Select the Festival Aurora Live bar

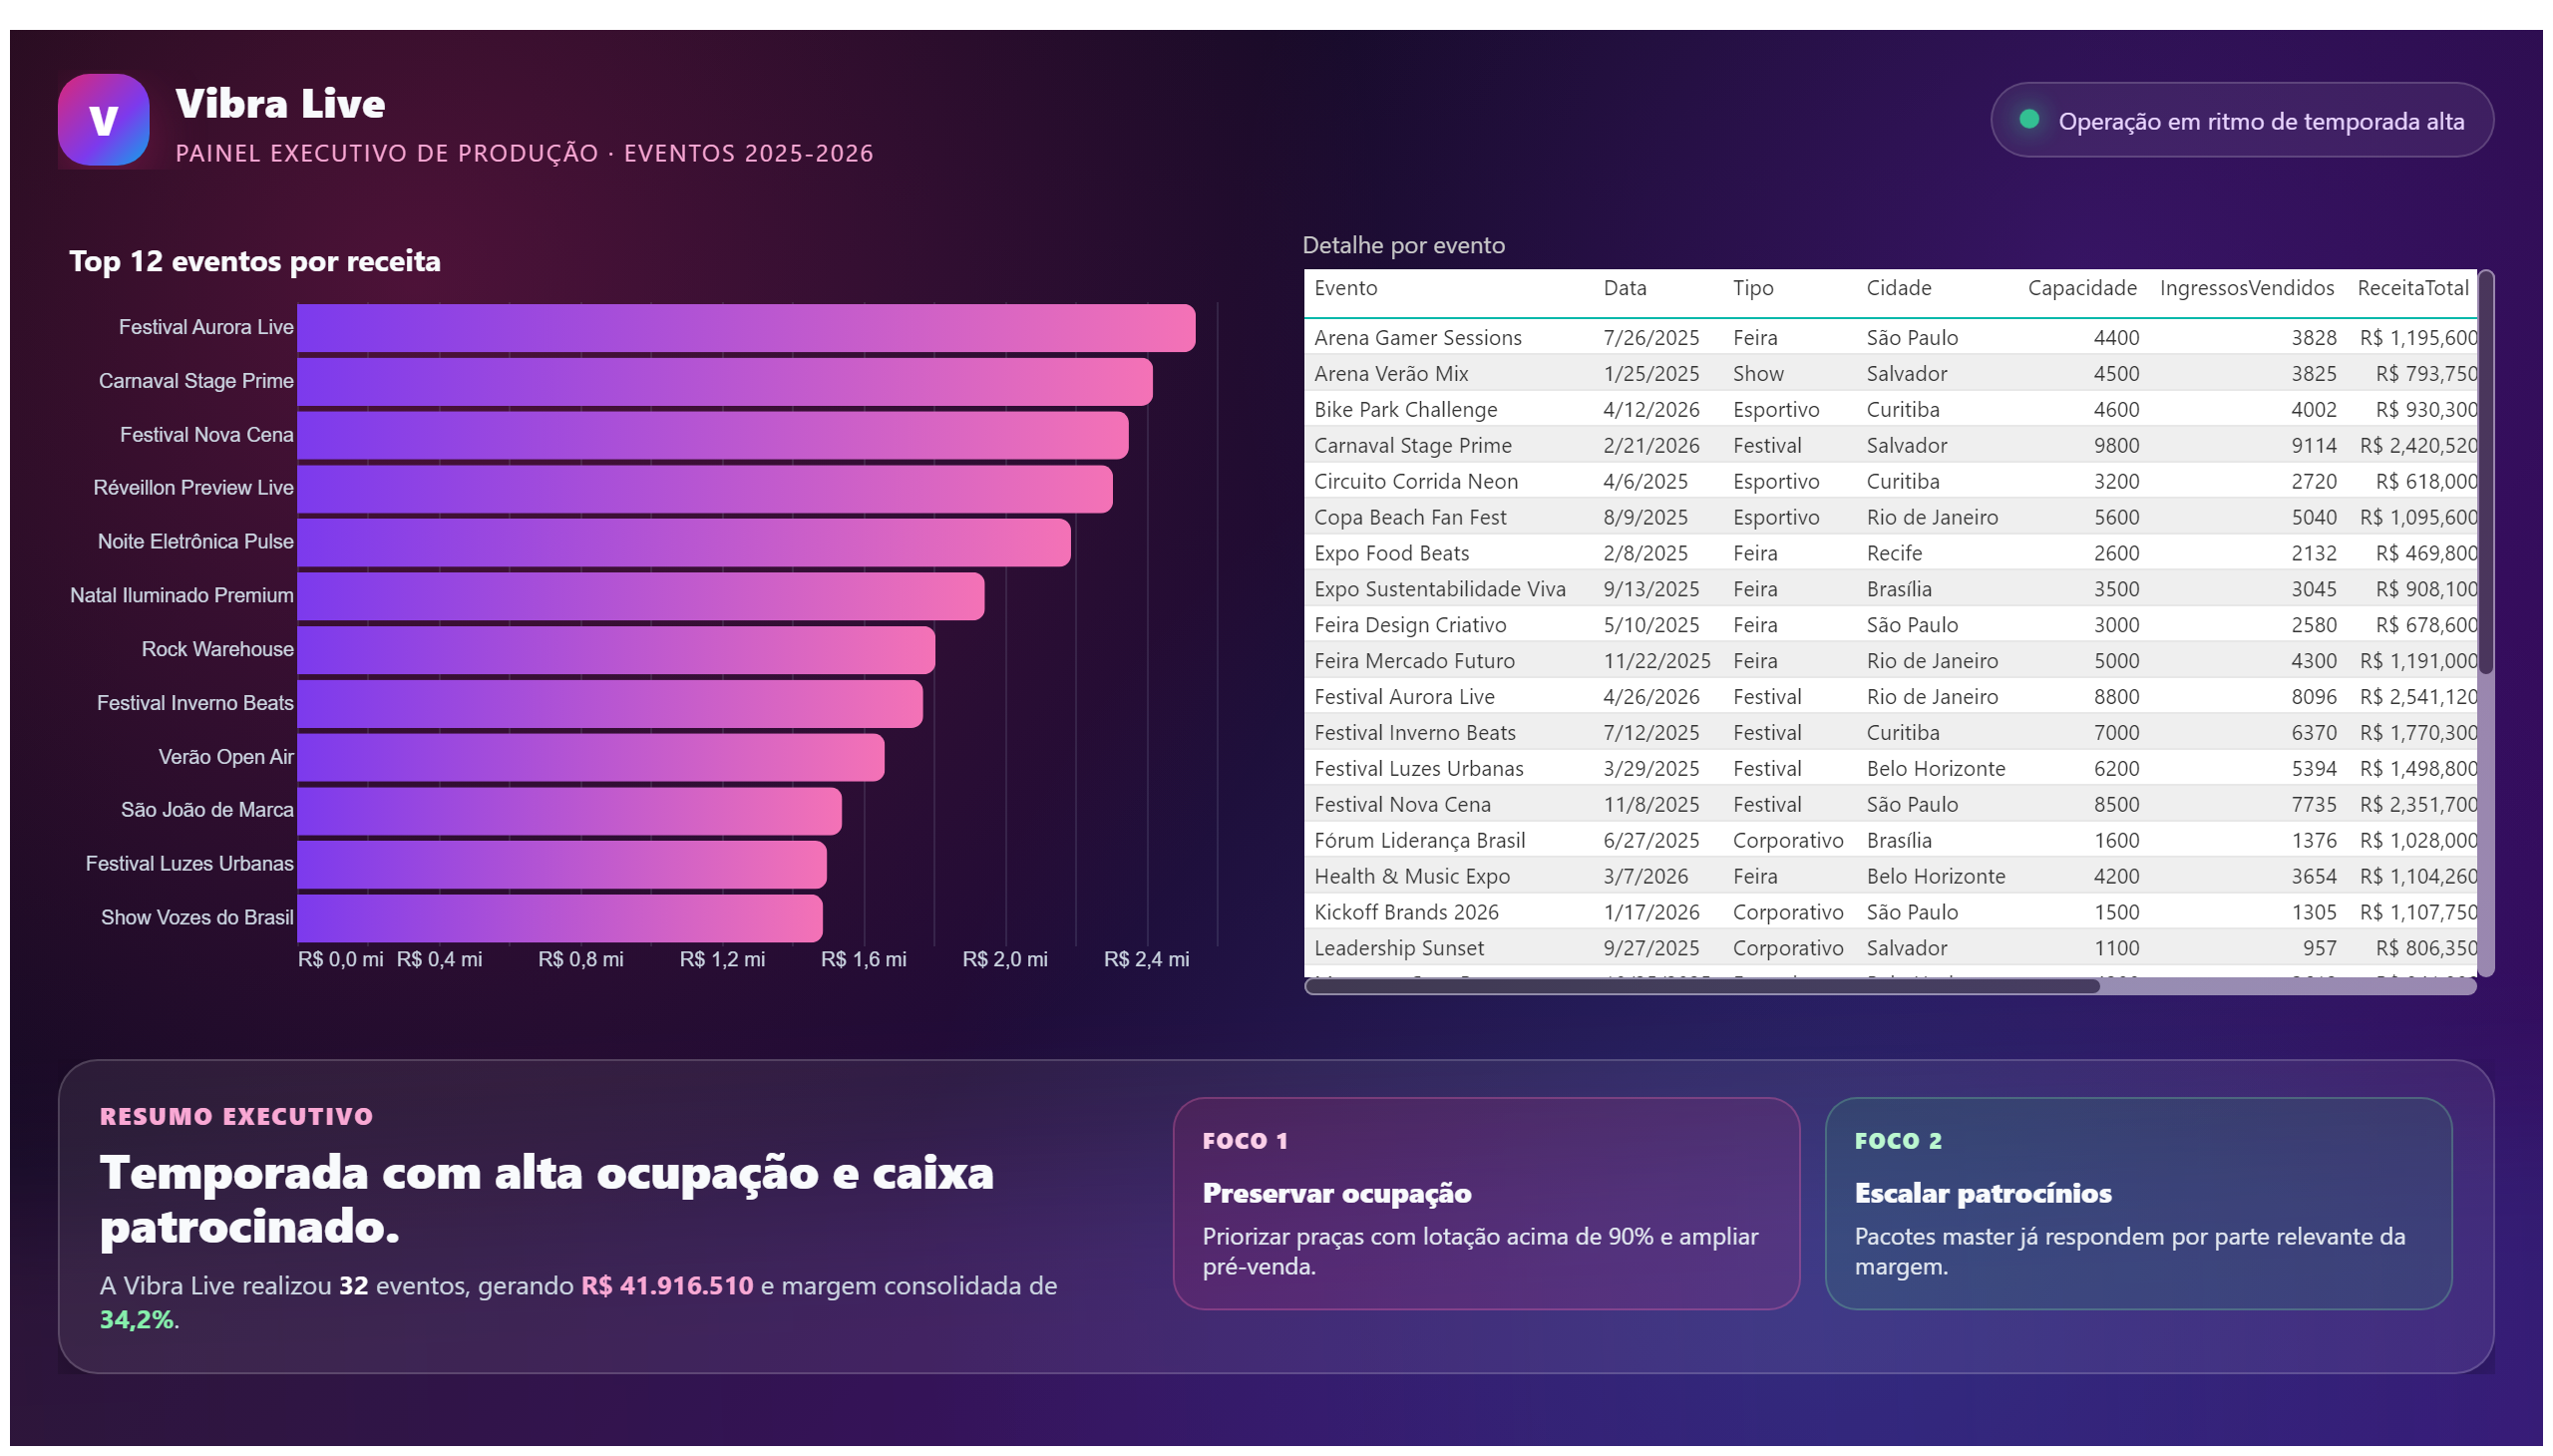(x=746, y=328)
